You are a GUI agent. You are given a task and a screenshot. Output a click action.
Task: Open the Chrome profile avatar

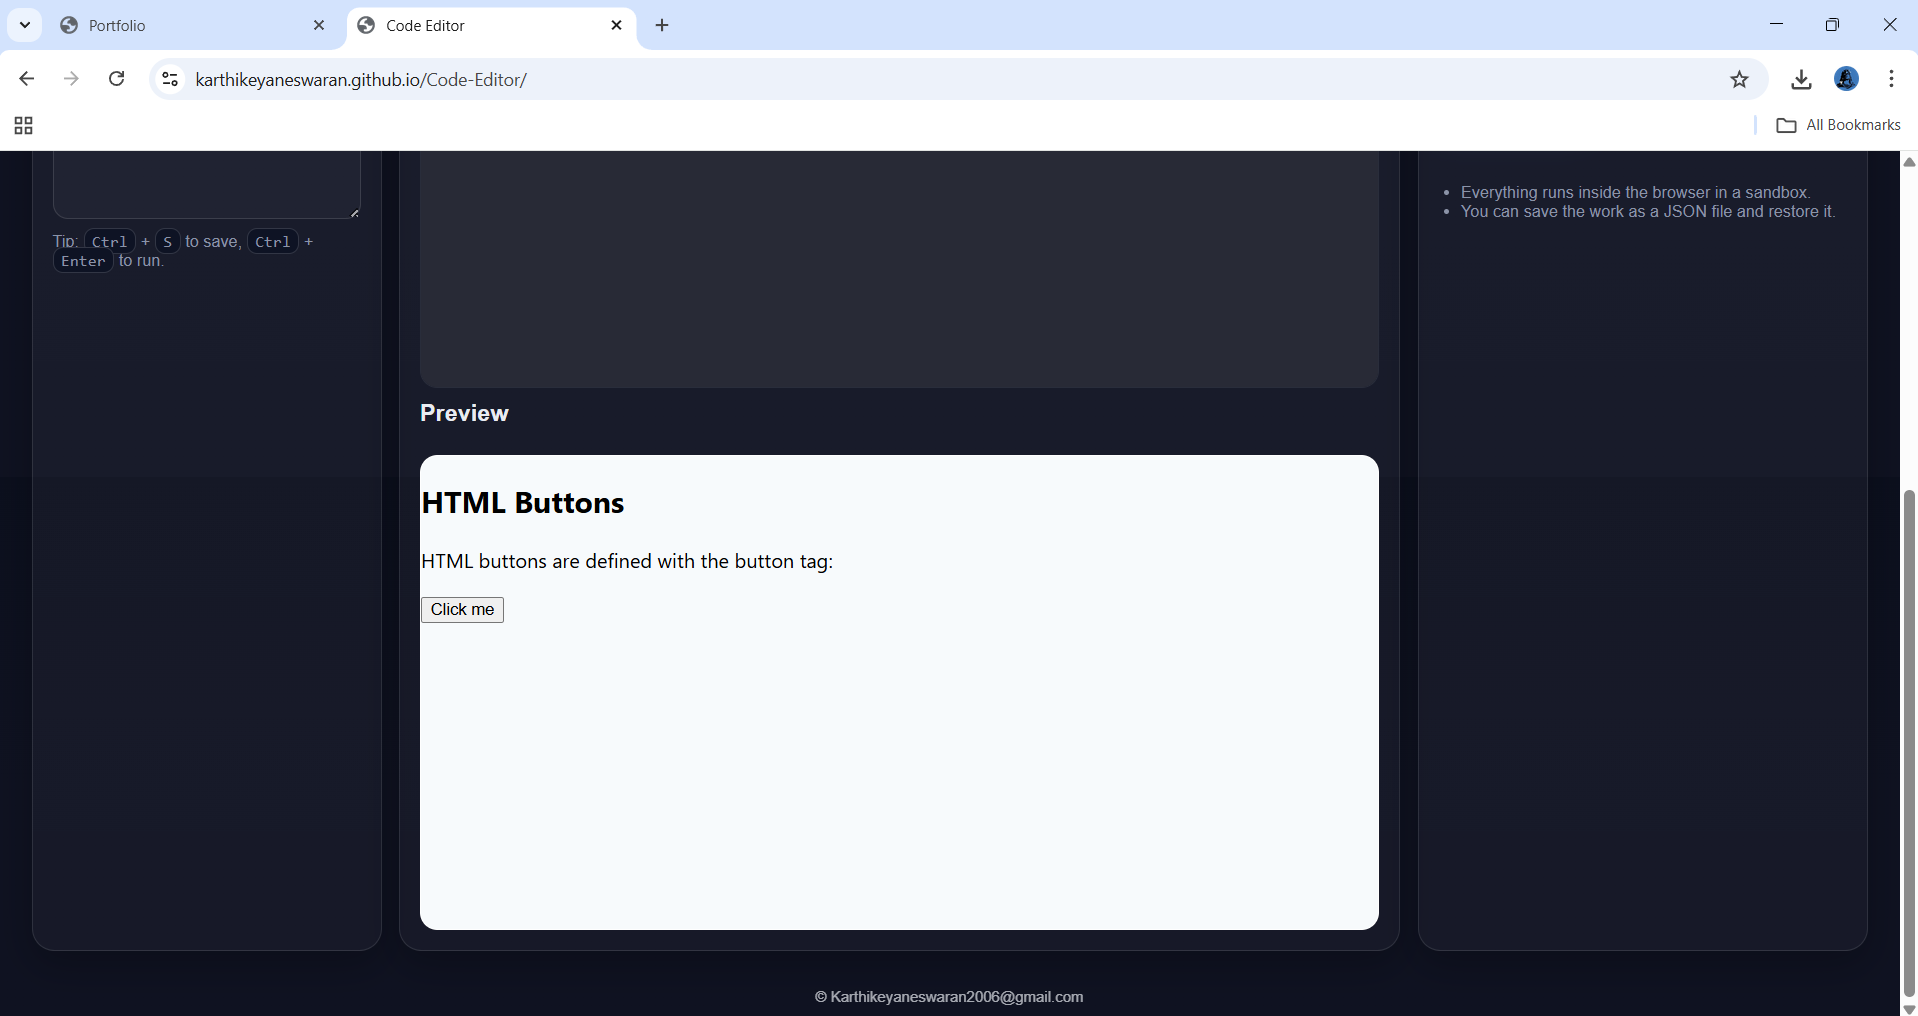click(1846, 79)
